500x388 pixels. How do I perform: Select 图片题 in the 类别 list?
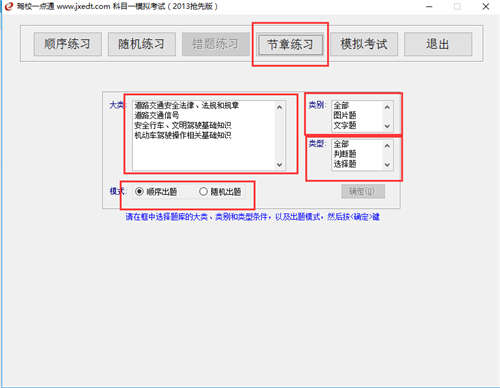tap(345, 116)
